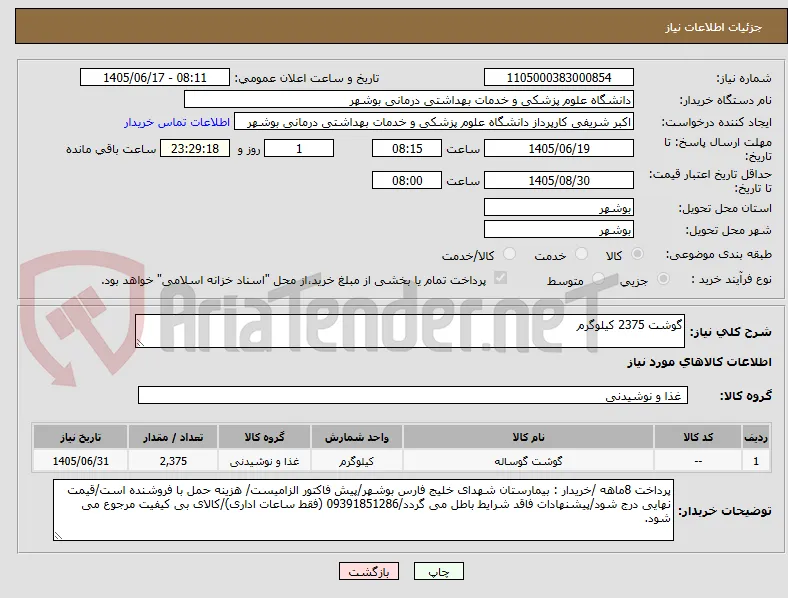Click the تعداد / مقدار column header
Viewport: 788px width, 598px height.
click(173, 437)
